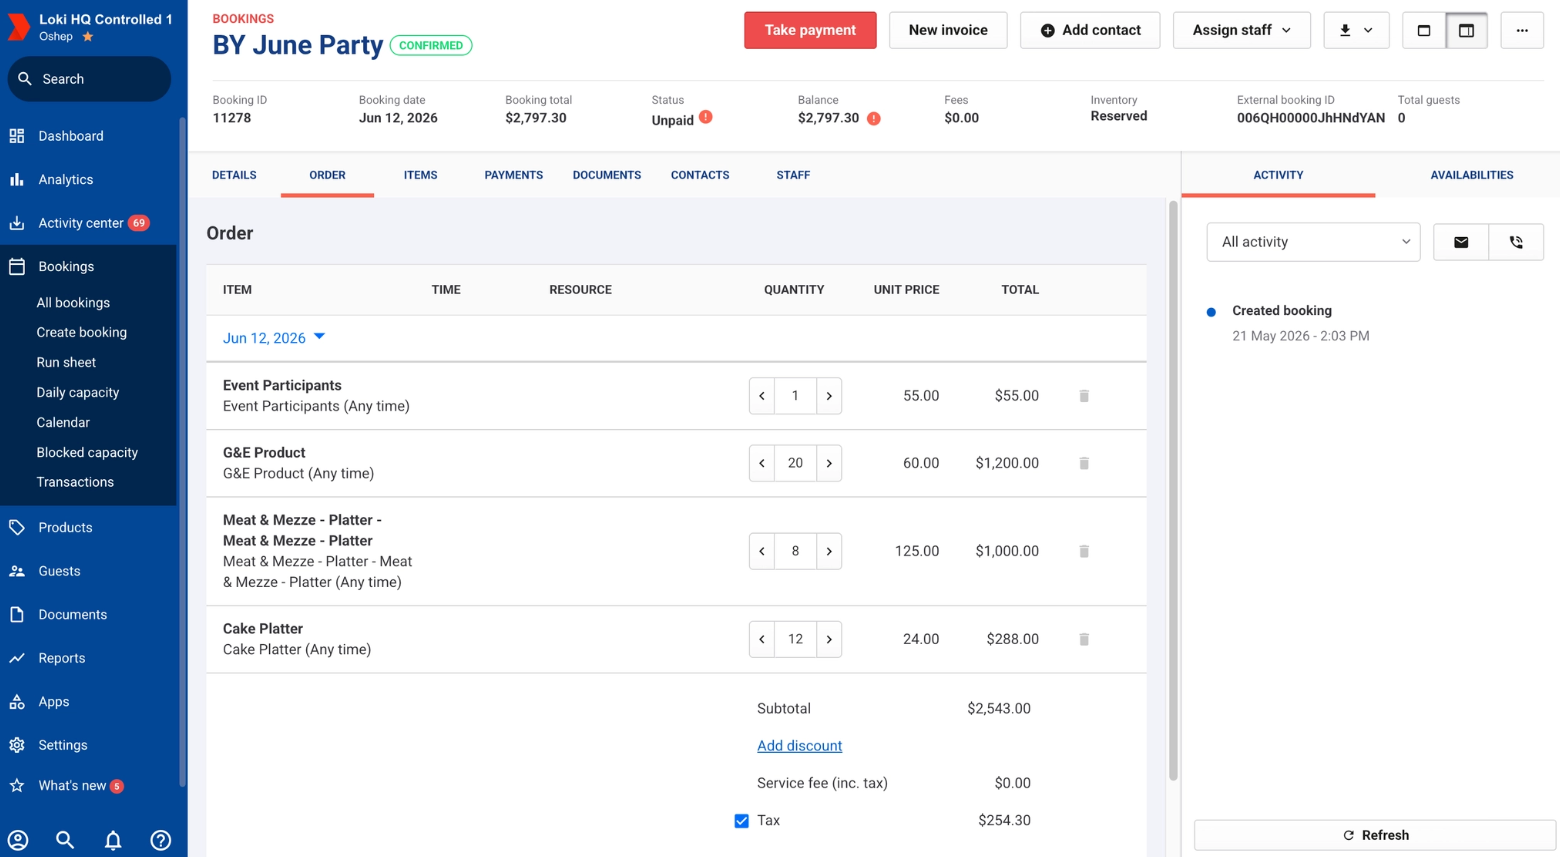
Task: Switch to single panel layout view
Action: 1424,30
